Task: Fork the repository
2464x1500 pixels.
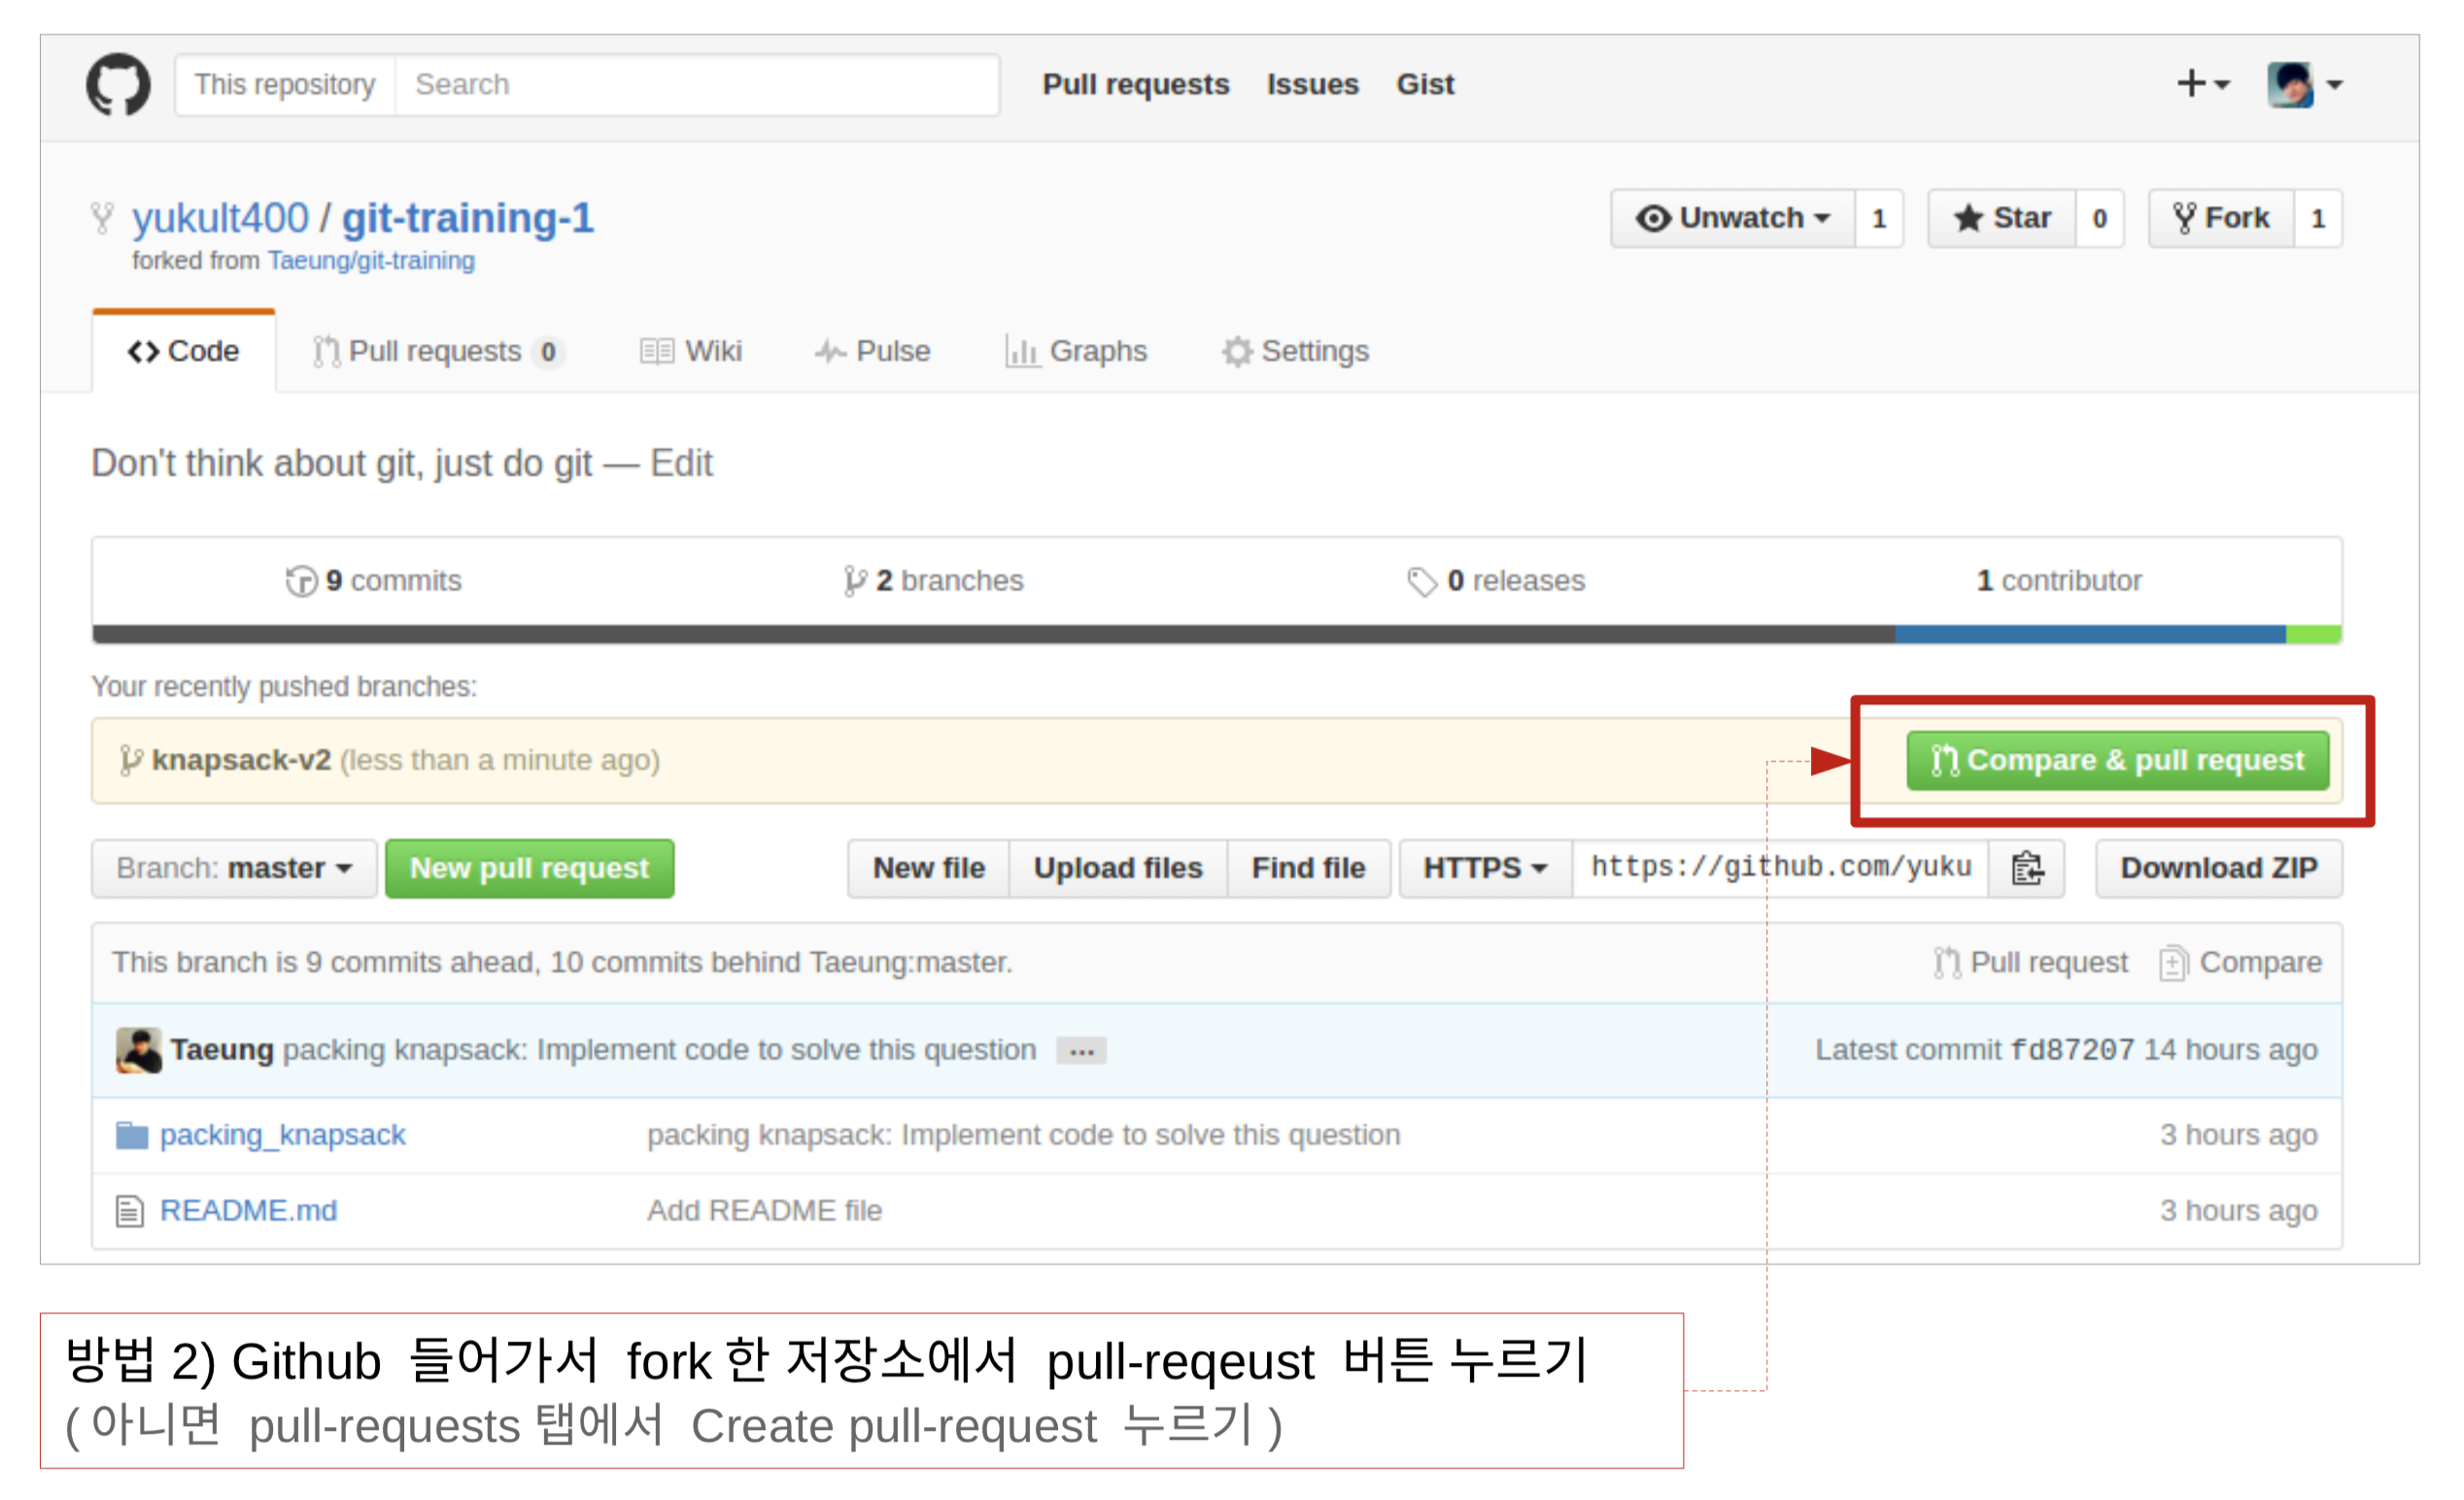Action: click(x=2221, y=218)
